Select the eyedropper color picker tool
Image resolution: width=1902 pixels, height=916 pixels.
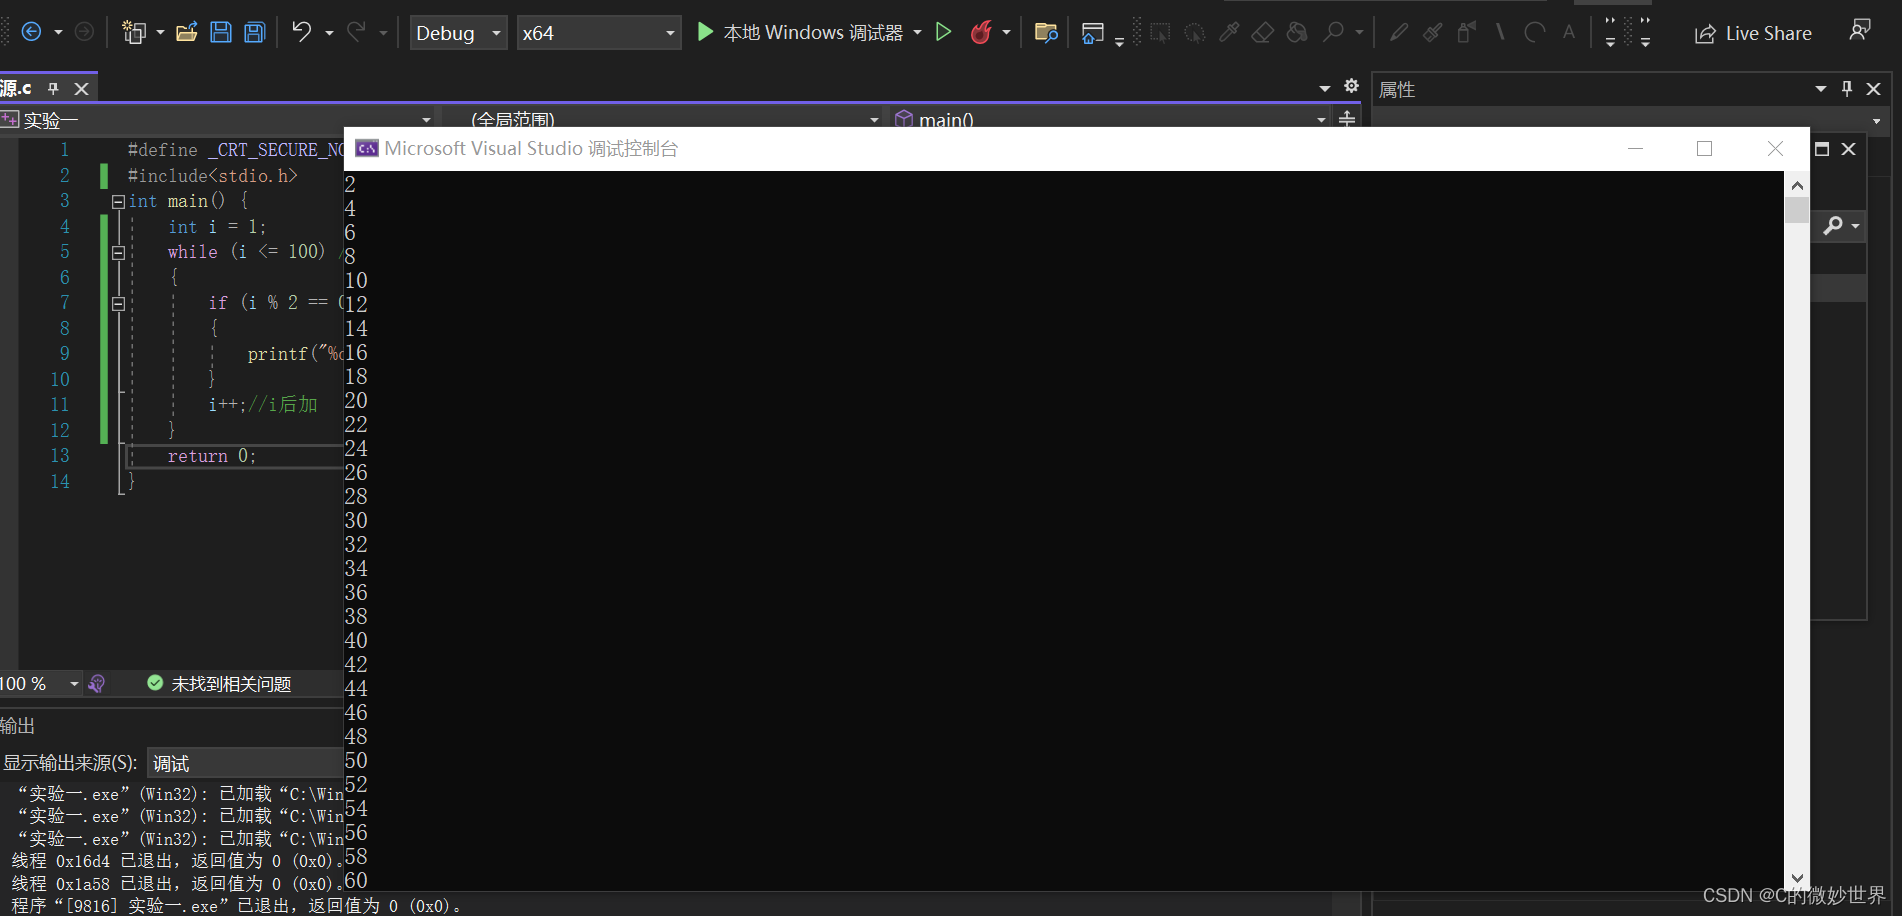tap(1229, 32)
